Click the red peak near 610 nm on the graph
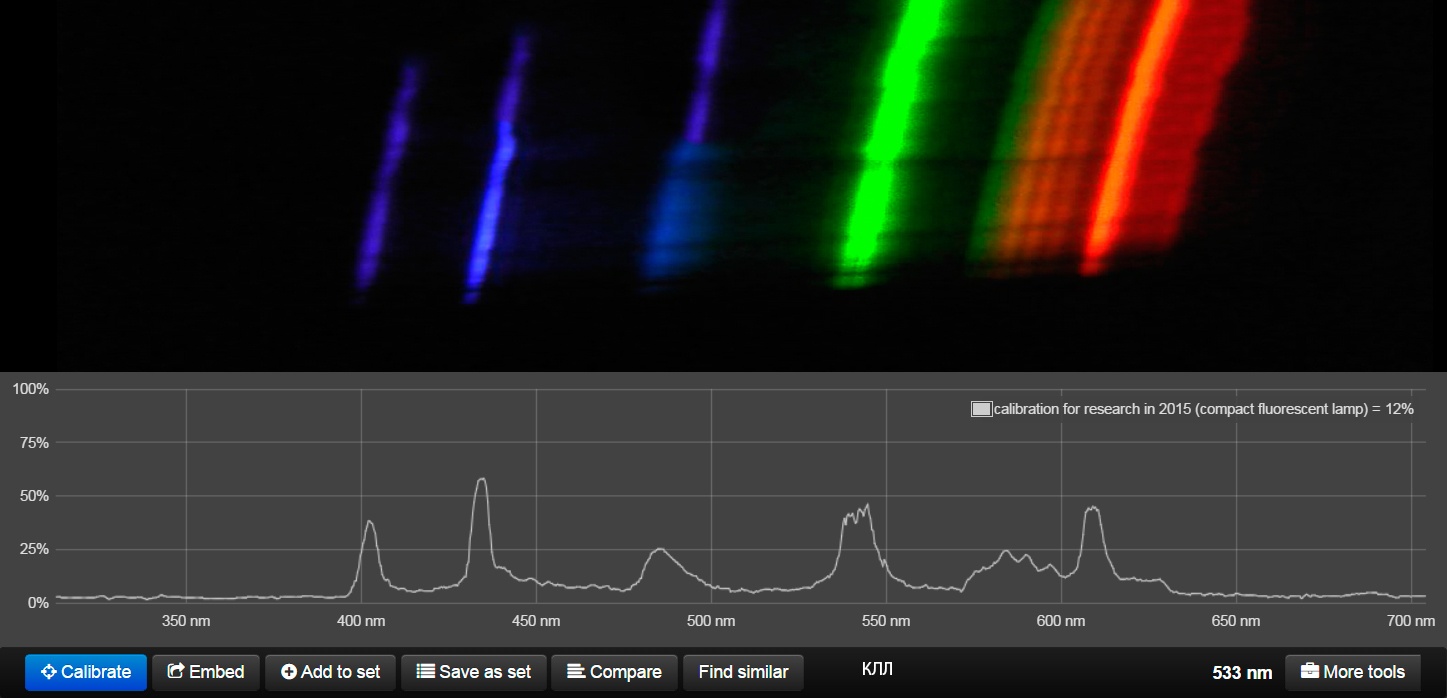 (x=1092, y=509)
